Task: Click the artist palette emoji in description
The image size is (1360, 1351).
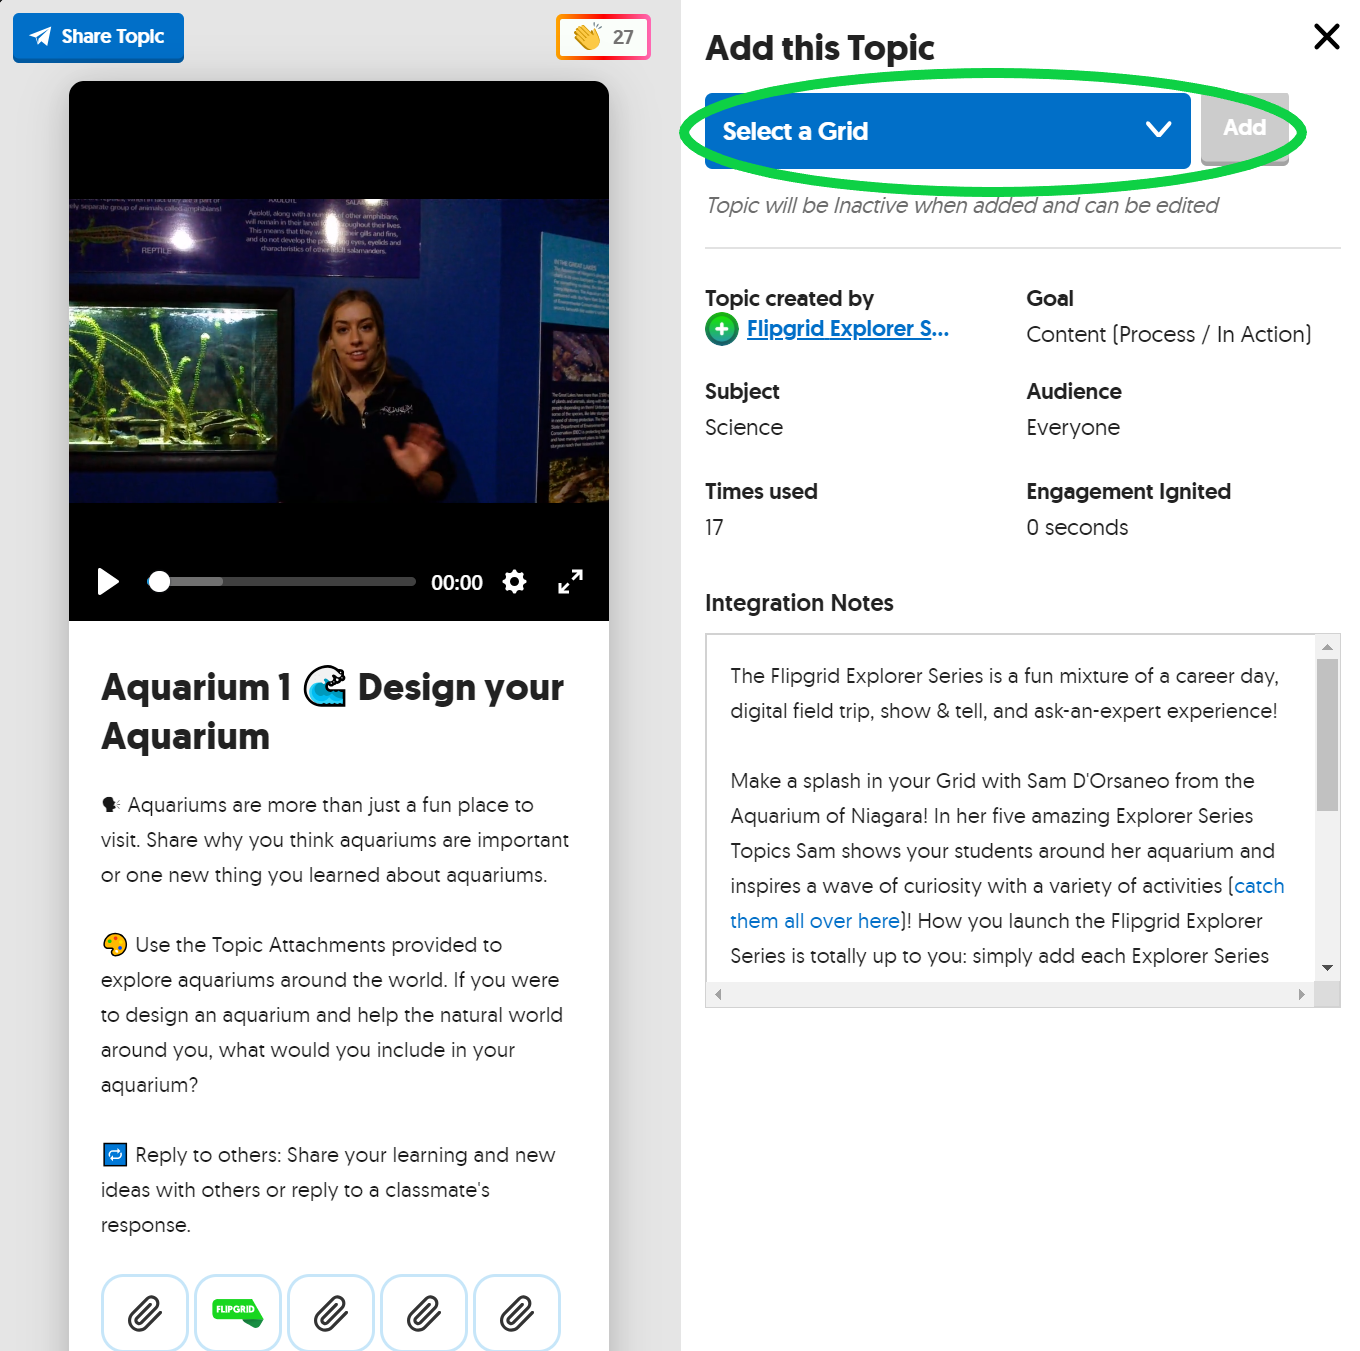Action: point(115,944)
